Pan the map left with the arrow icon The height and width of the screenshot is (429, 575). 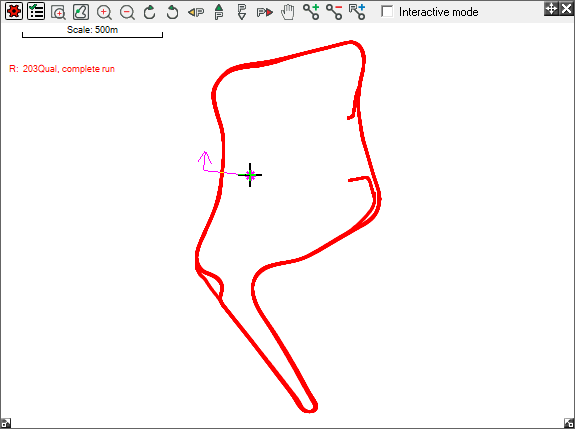coord(196,12)
